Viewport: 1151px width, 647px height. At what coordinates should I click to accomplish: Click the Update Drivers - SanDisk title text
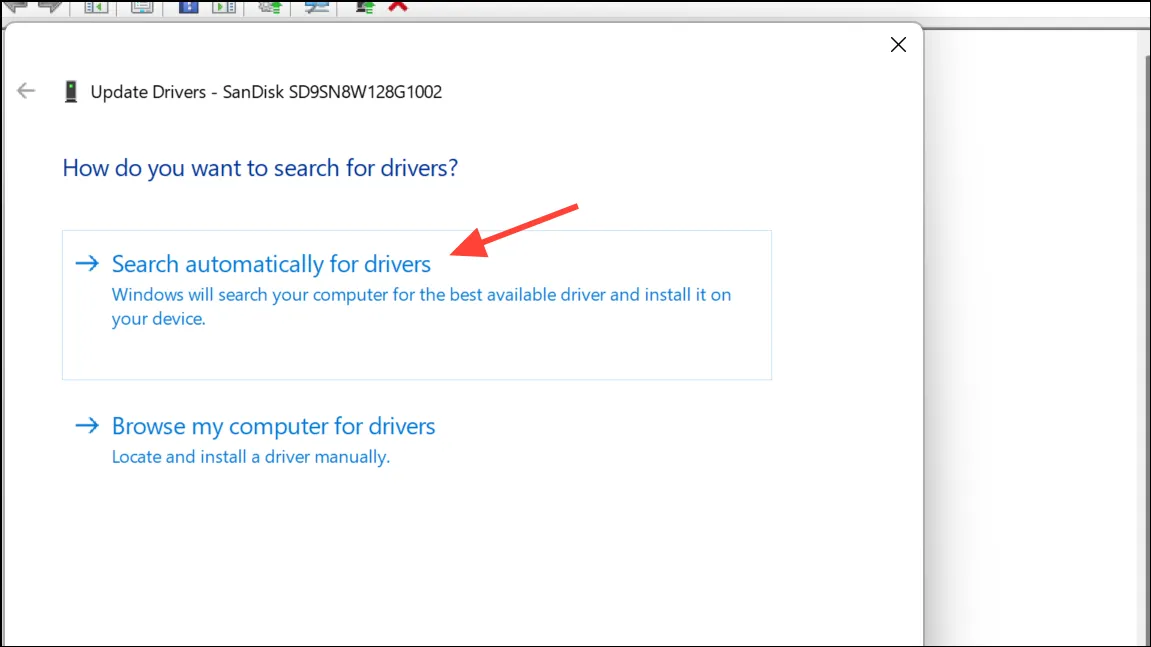[x=266, y=92]
